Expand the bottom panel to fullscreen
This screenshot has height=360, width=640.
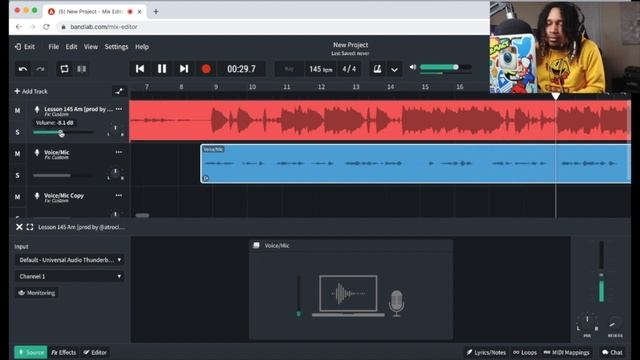30,227
